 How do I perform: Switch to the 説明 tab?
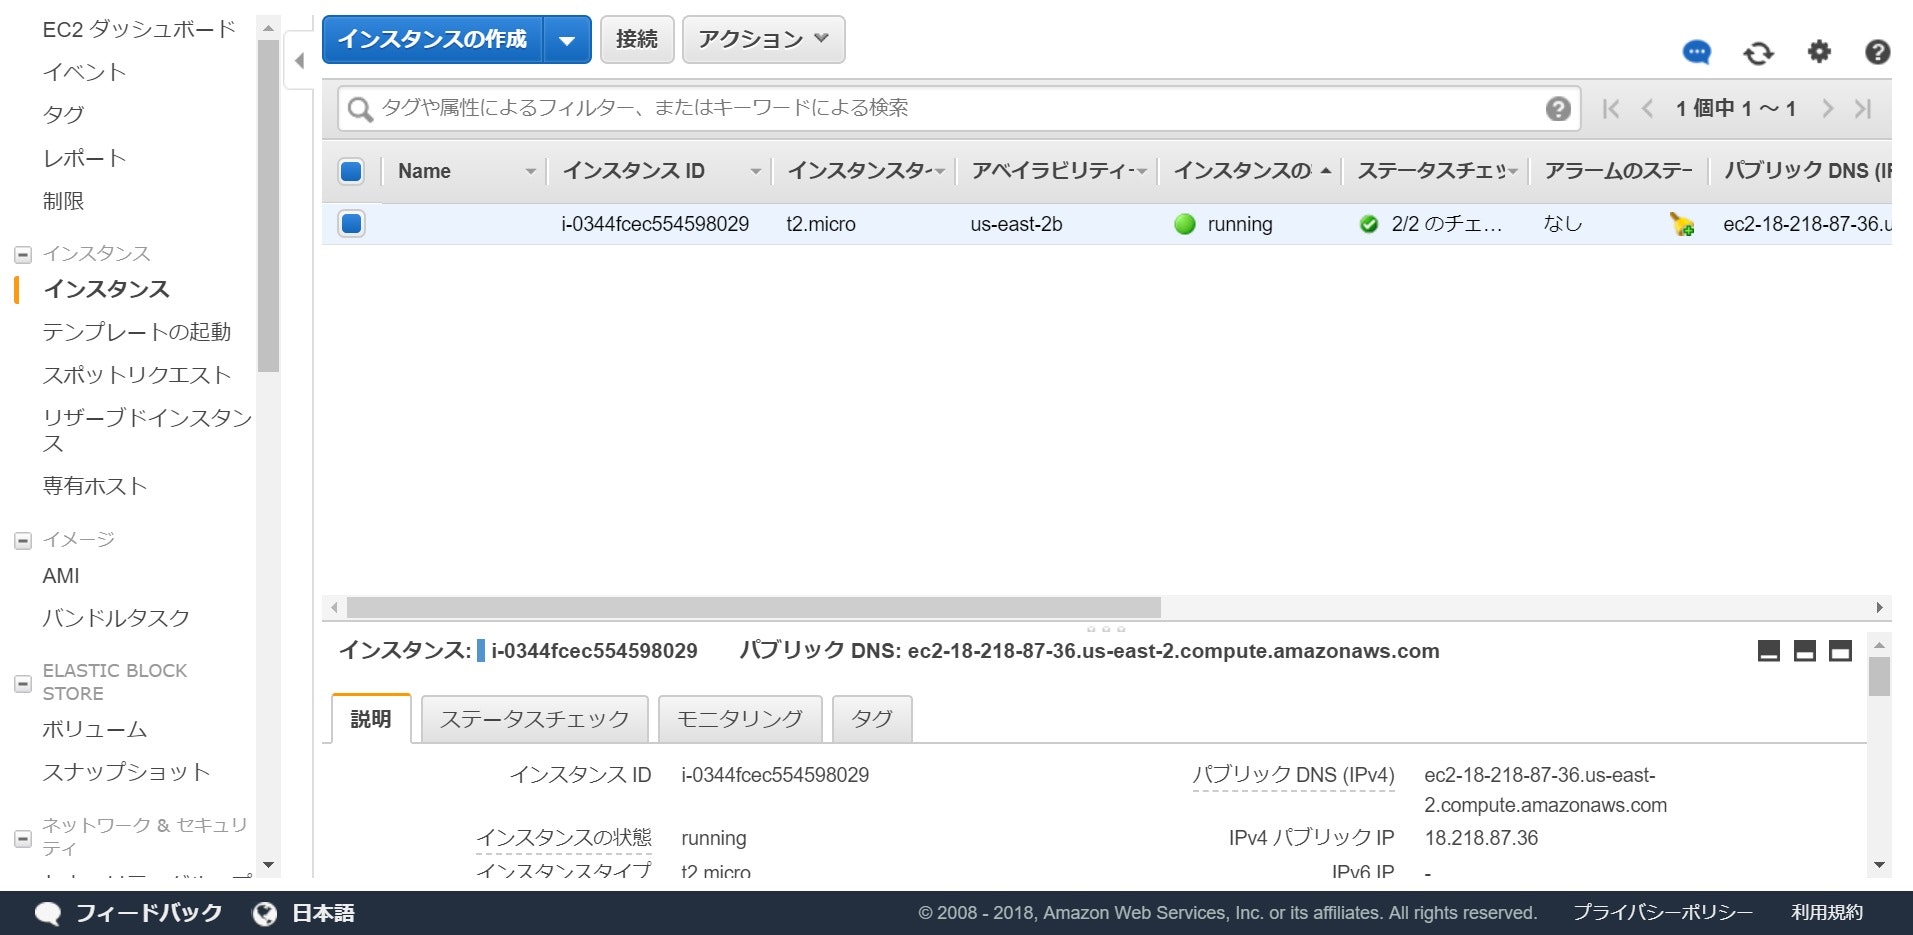[371, 719]
